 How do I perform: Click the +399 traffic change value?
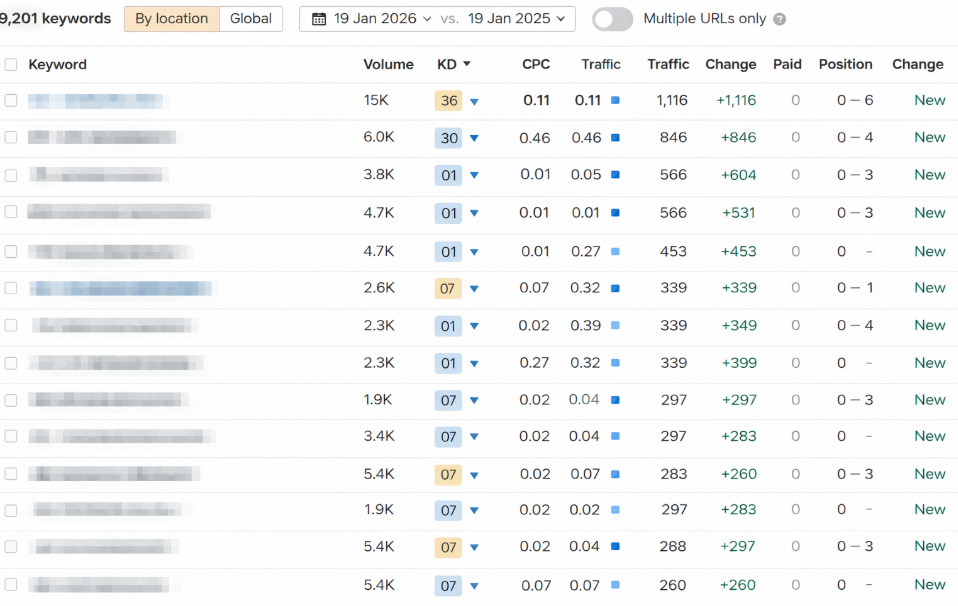[x=739, y=363]
